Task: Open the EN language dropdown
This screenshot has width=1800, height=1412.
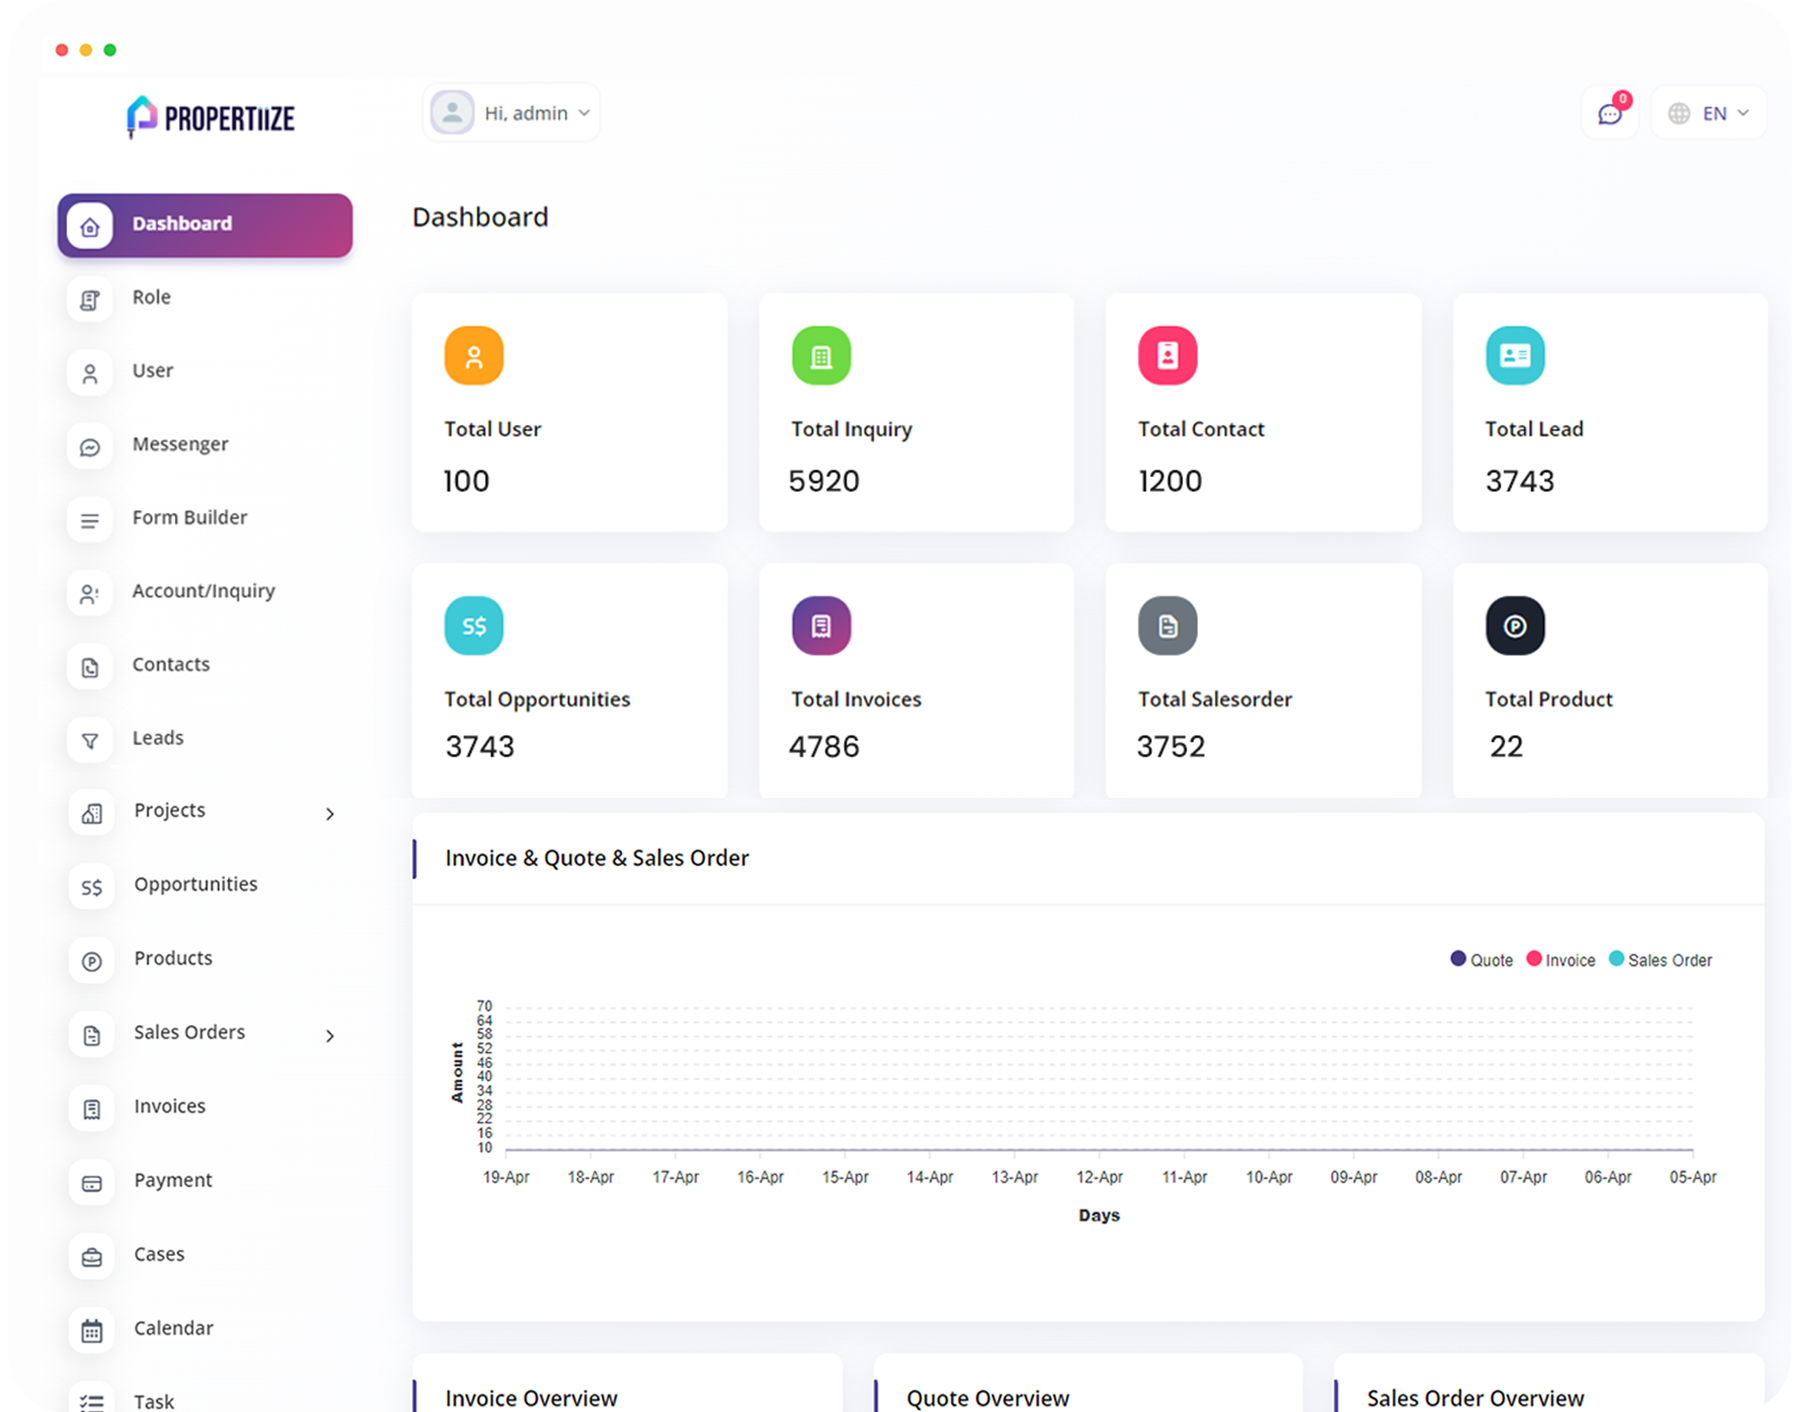Action: coord(1708,113)
